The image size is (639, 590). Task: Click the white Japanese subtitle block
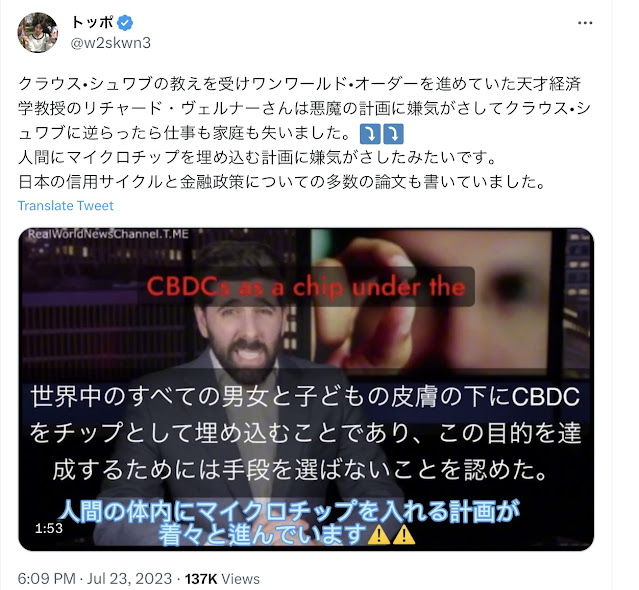click(306, 433)
